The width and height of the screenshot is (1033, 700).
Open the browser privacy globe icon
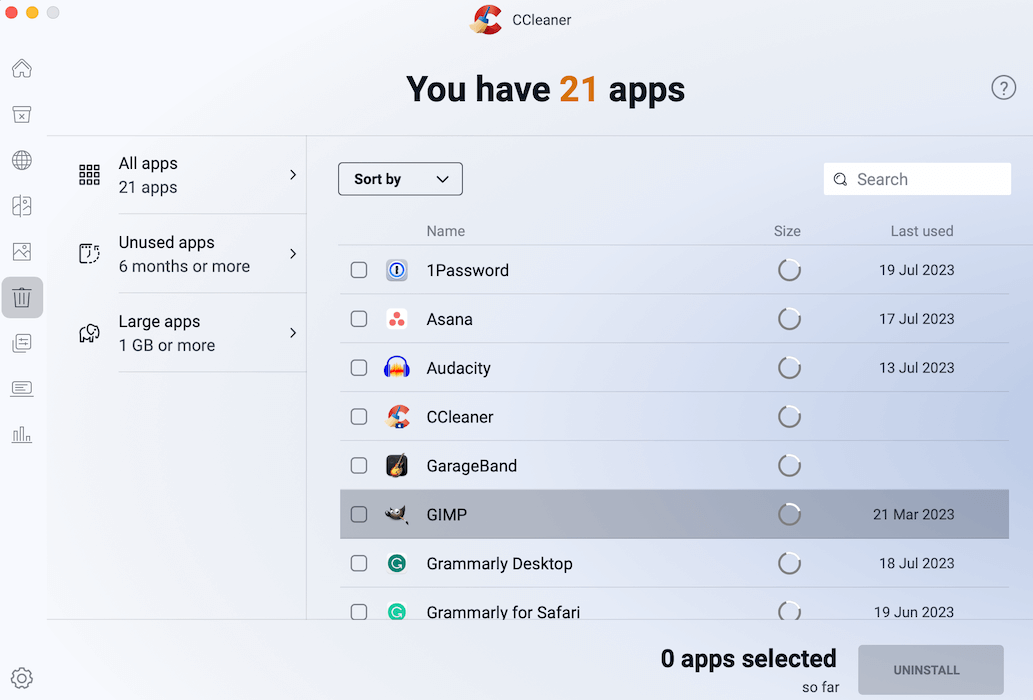pos(22,160)
